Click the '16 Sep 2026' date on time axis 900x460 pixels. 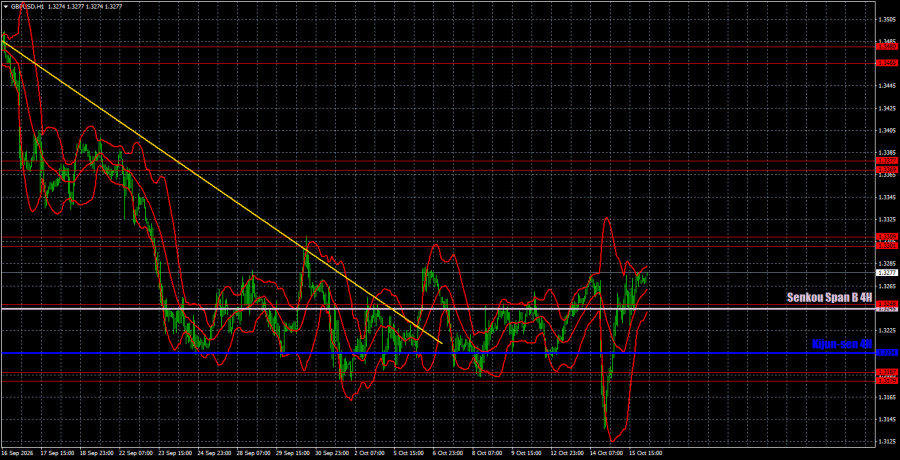pyautogui.click(x=17, y=453)
